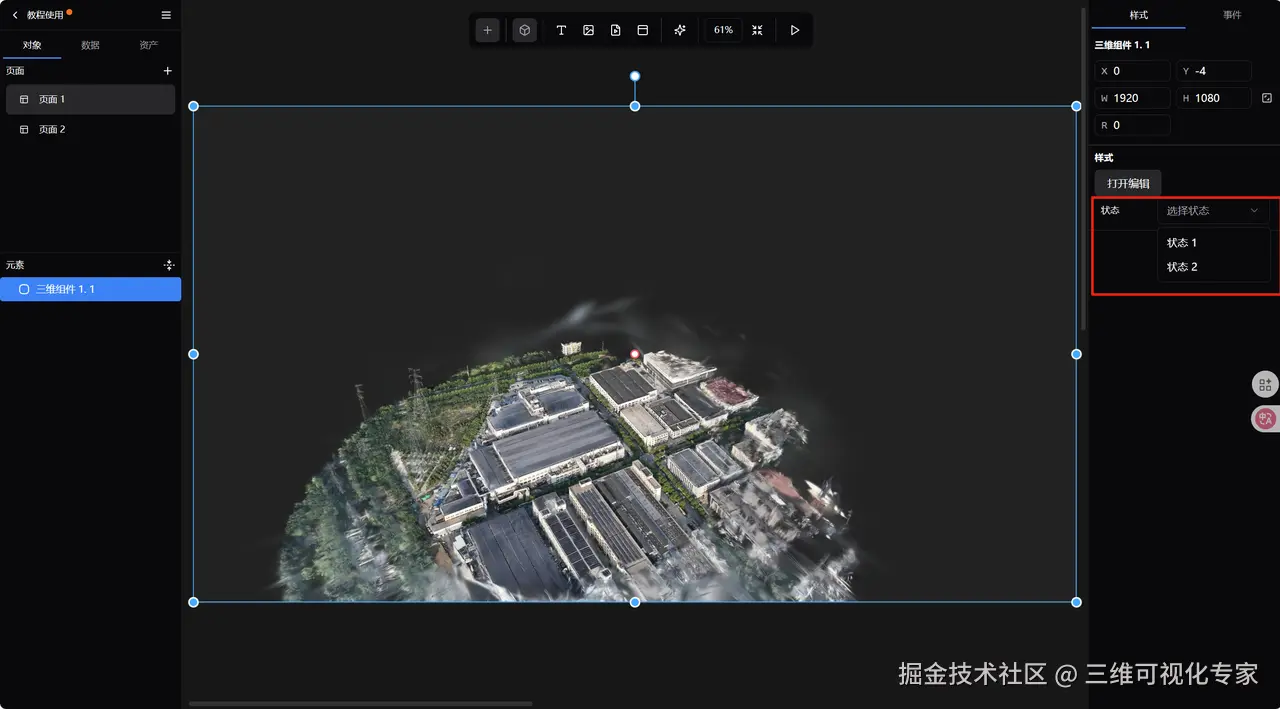The width and height of the screenshot is (1280, 709).
Task: Select the 3D cube component tool
Action: (524, 30)
